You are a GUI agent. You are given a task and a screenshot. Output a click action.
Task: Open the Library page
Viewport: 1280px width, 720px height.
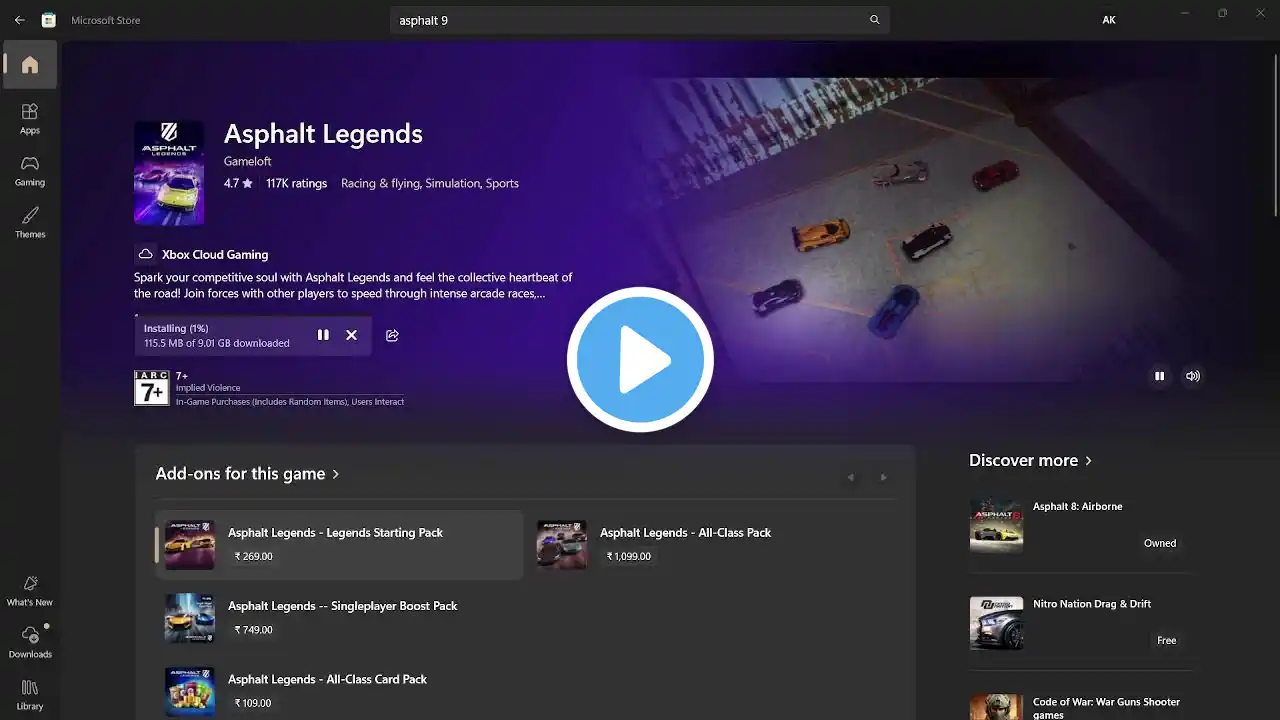30,693
